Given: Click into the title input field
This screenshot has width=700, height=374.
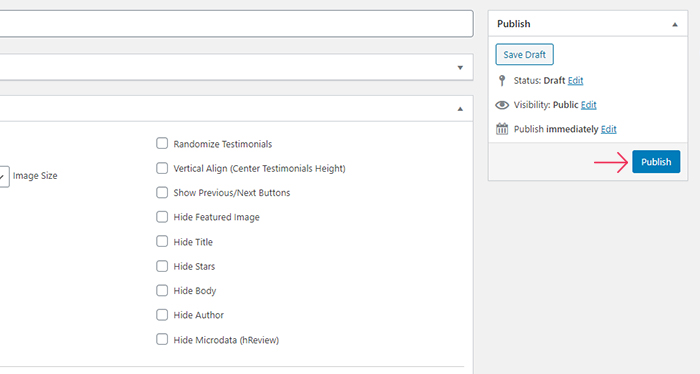Looking at the screenshot, I should pos(236,24).
